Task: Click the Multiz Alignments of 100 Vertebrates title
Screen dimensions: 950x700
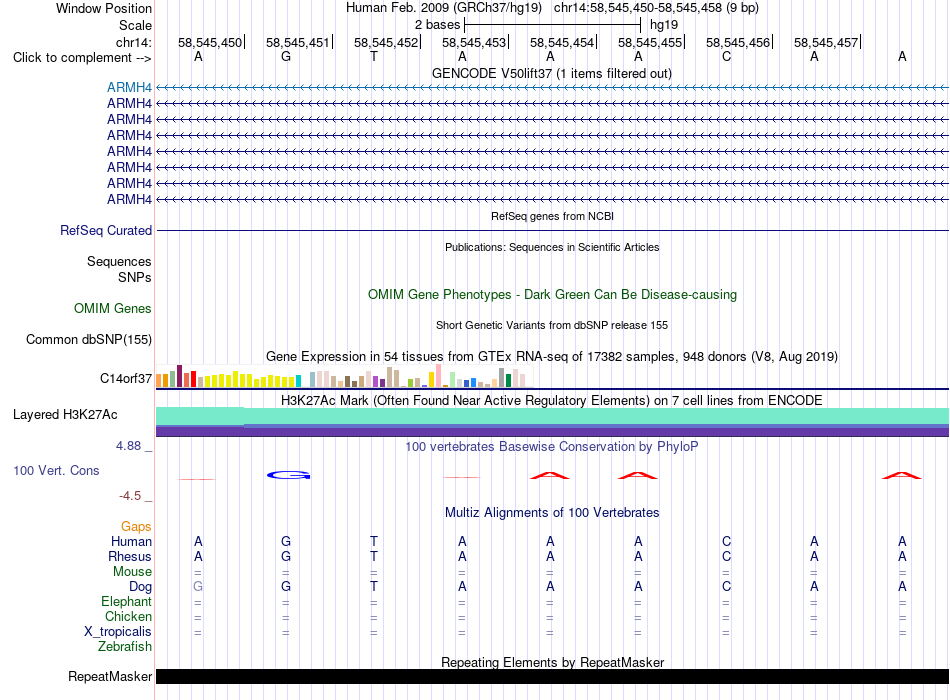Action: 552,512
